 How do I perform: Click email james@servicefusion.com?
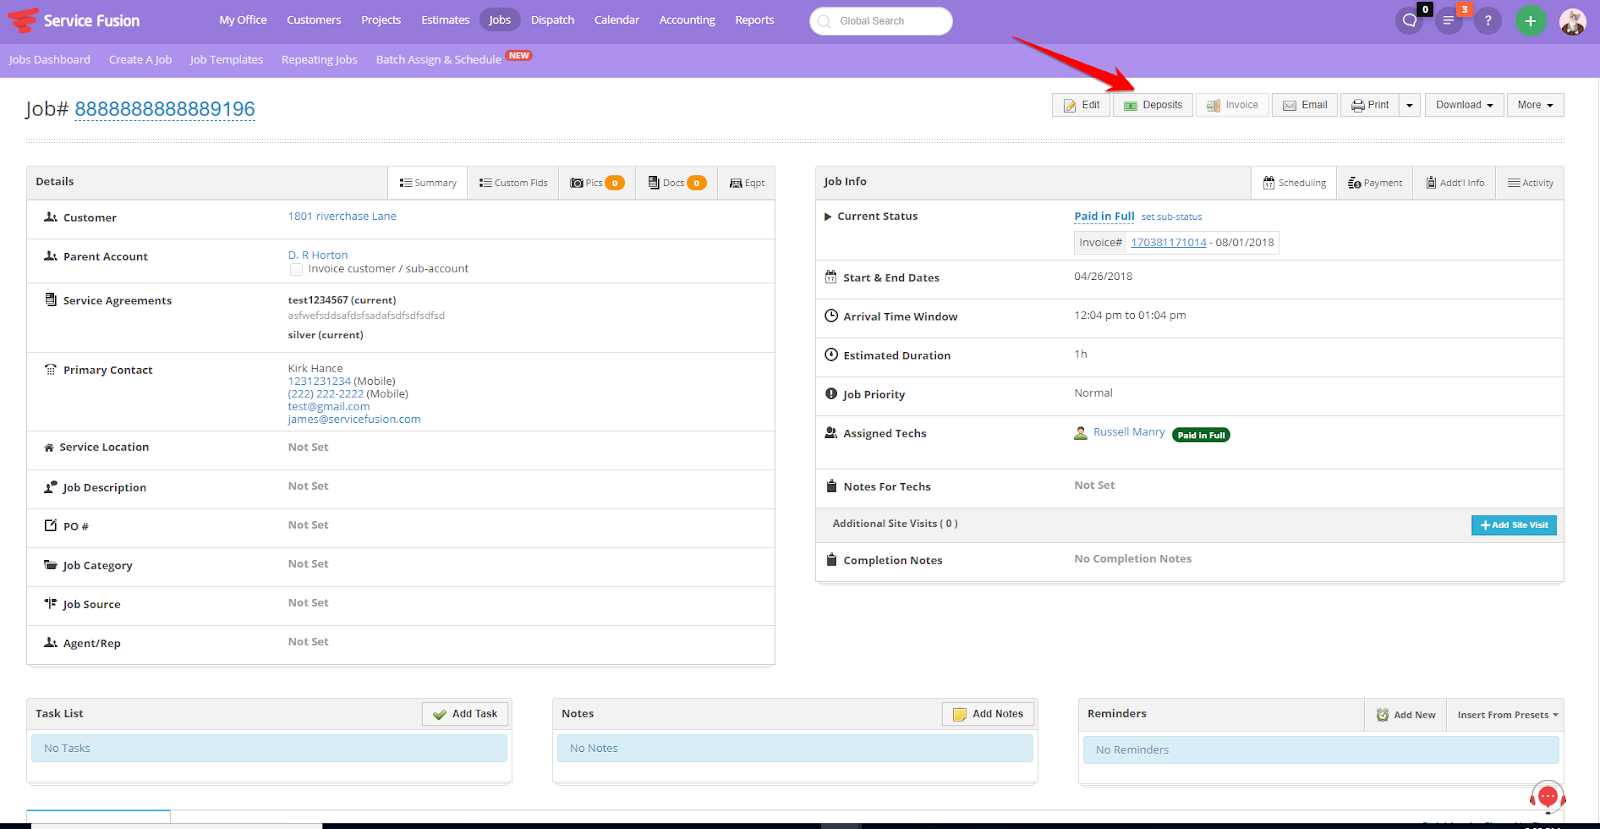coord(354,420)
